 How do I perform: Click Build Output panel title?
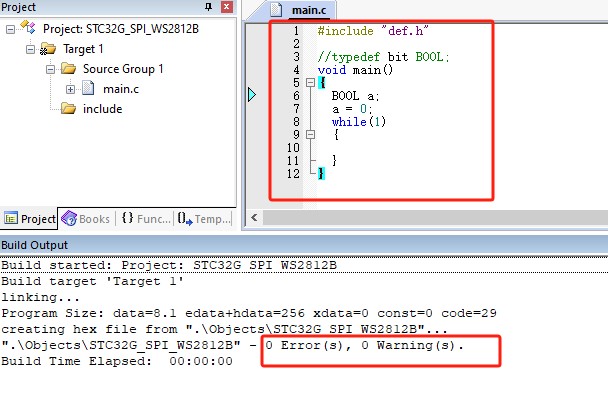coord(35,245)
